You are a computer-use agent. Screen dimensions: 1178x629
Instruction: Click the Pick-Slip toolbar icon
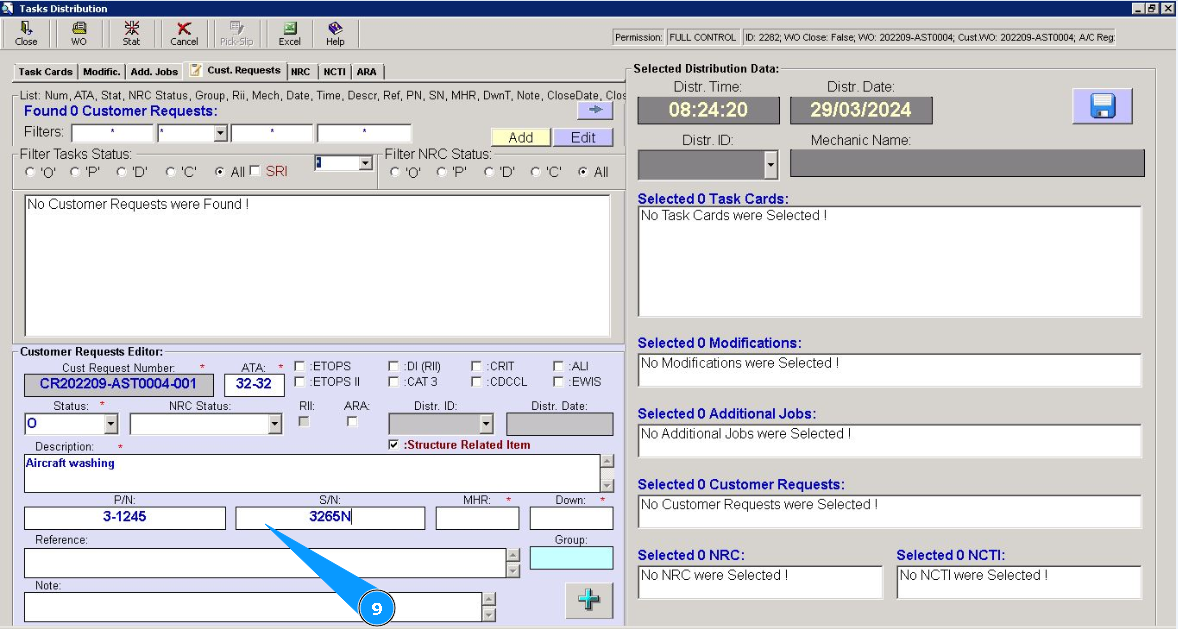pos(237,33)
